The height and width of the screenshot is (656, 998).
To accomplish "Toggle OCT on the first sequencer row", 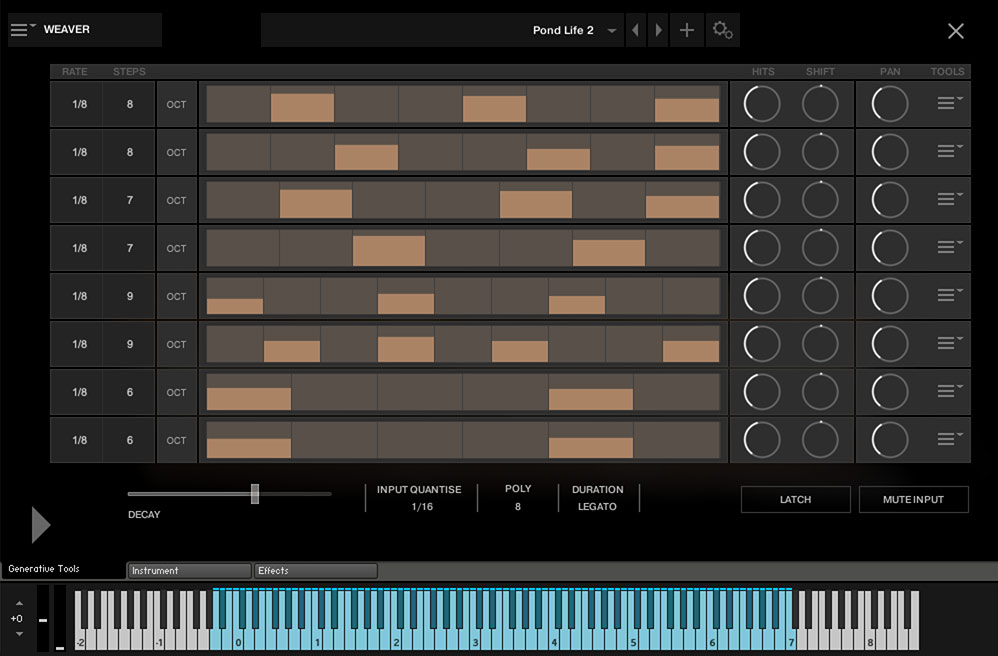I will point(176,103).
